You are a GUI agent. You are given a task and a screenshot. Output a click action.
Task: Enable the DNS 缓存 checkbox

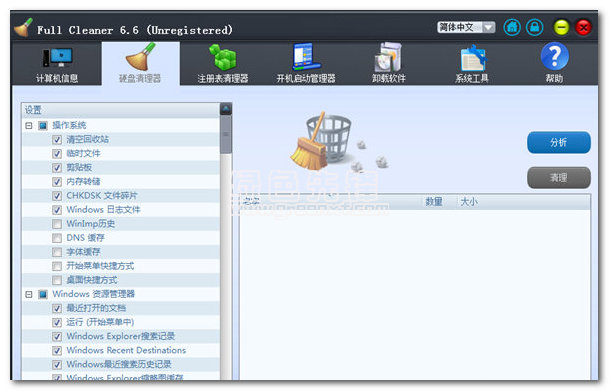tap(57, 238)
